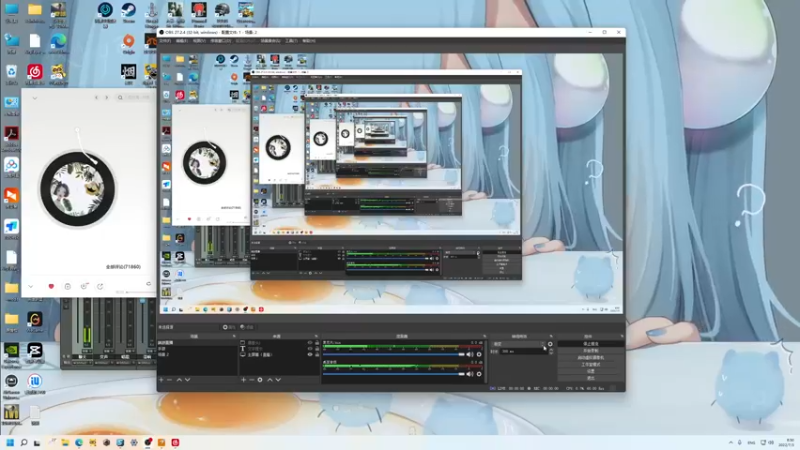
Task: Click share icon in music player
Action: [100, 286]
